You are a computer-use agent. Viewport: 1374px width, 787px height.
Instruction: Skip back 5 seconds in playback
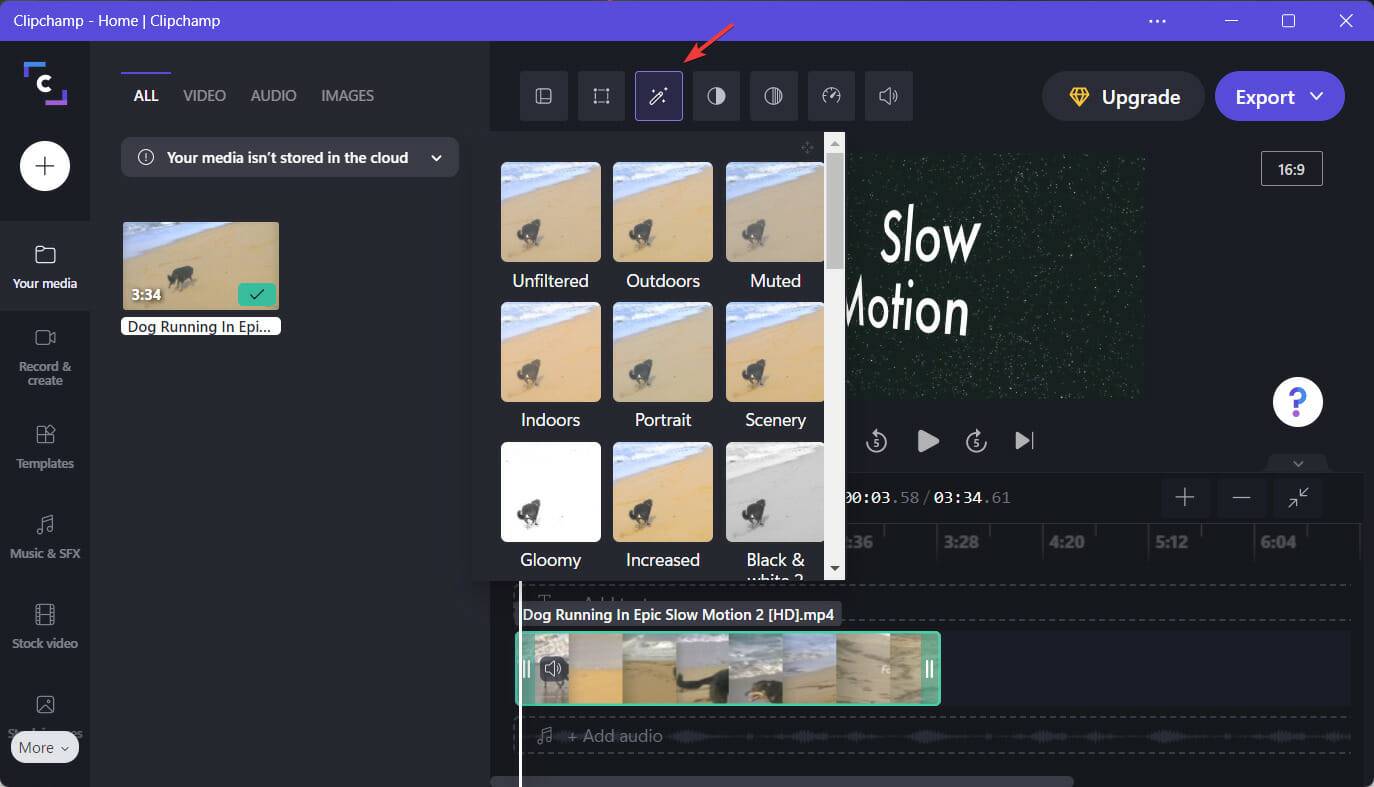tap(876, 440)
